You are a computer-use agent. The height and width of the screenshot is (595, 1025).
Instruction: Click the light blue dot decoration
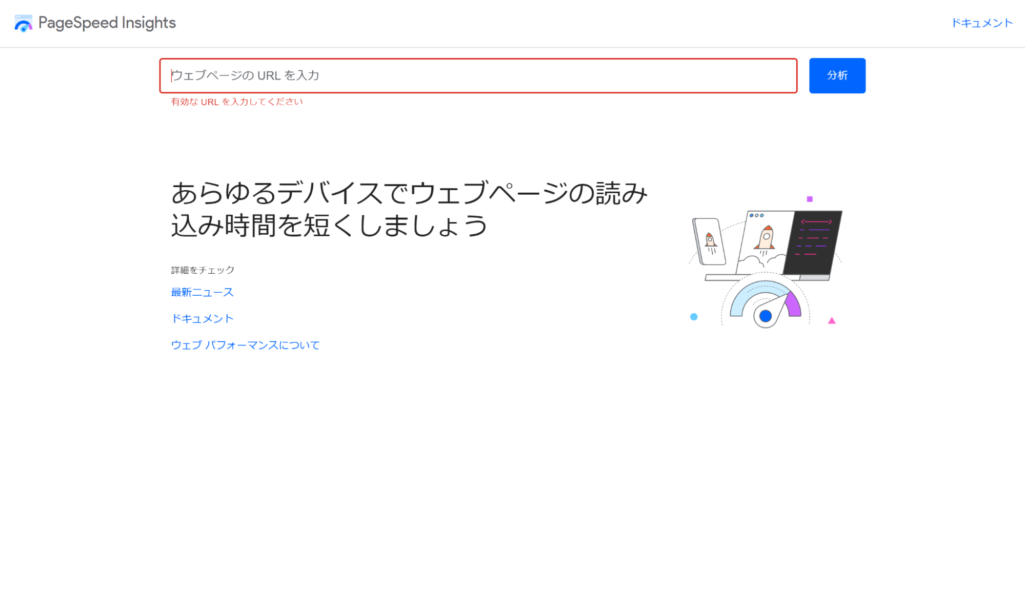[694, 317]
